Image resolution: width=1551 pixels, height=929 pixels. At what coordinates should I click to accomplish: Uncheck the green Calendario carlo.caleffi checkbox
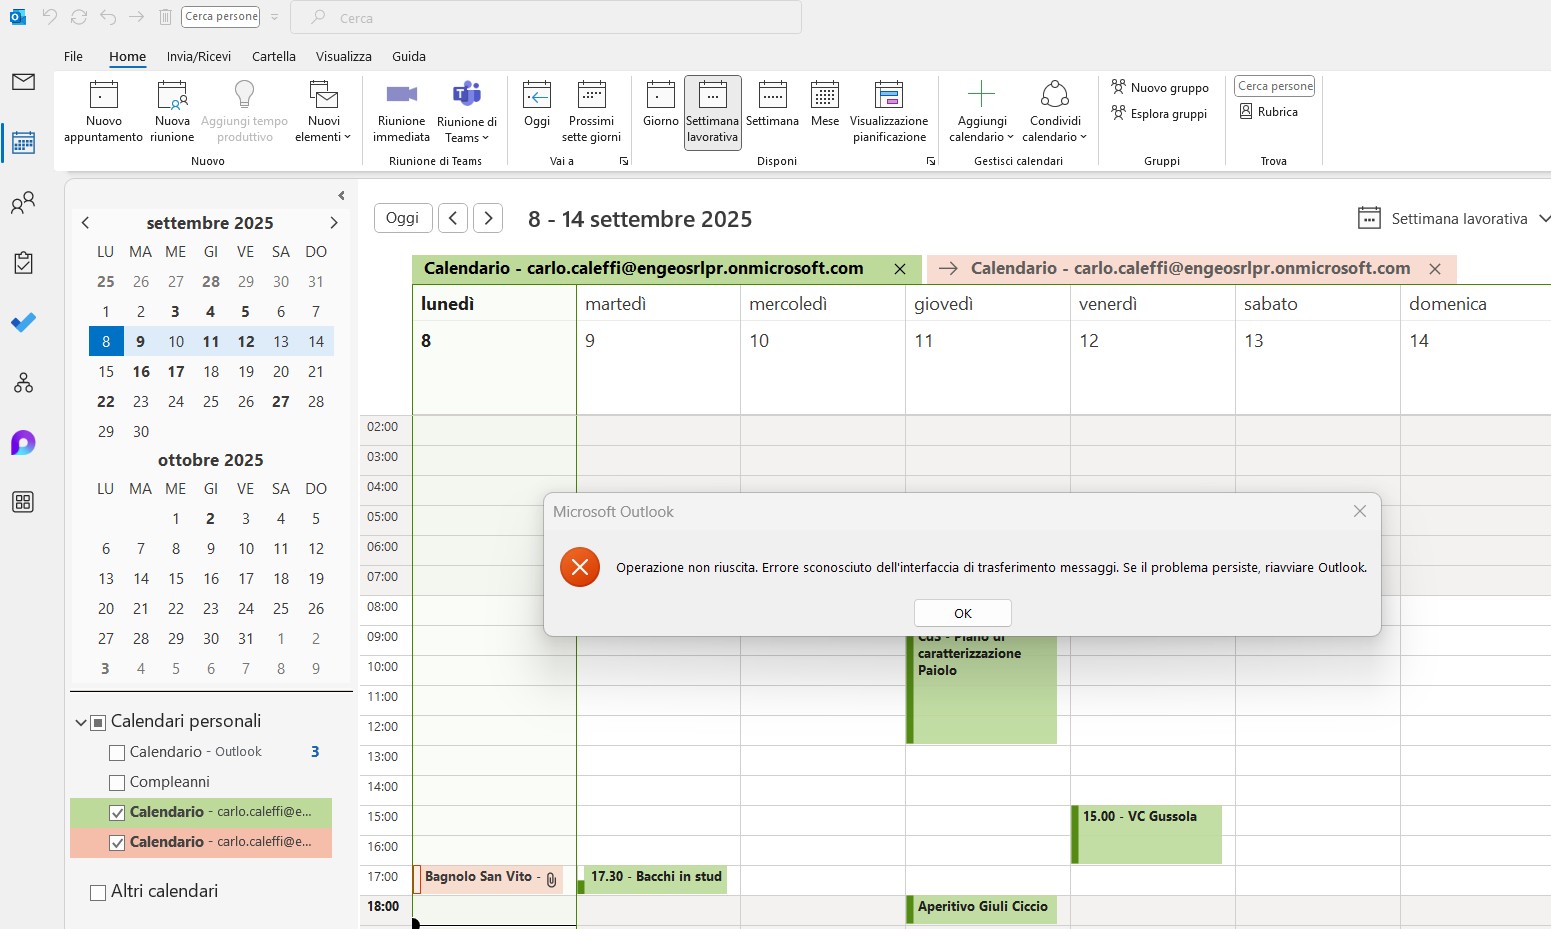pos(117,813)
